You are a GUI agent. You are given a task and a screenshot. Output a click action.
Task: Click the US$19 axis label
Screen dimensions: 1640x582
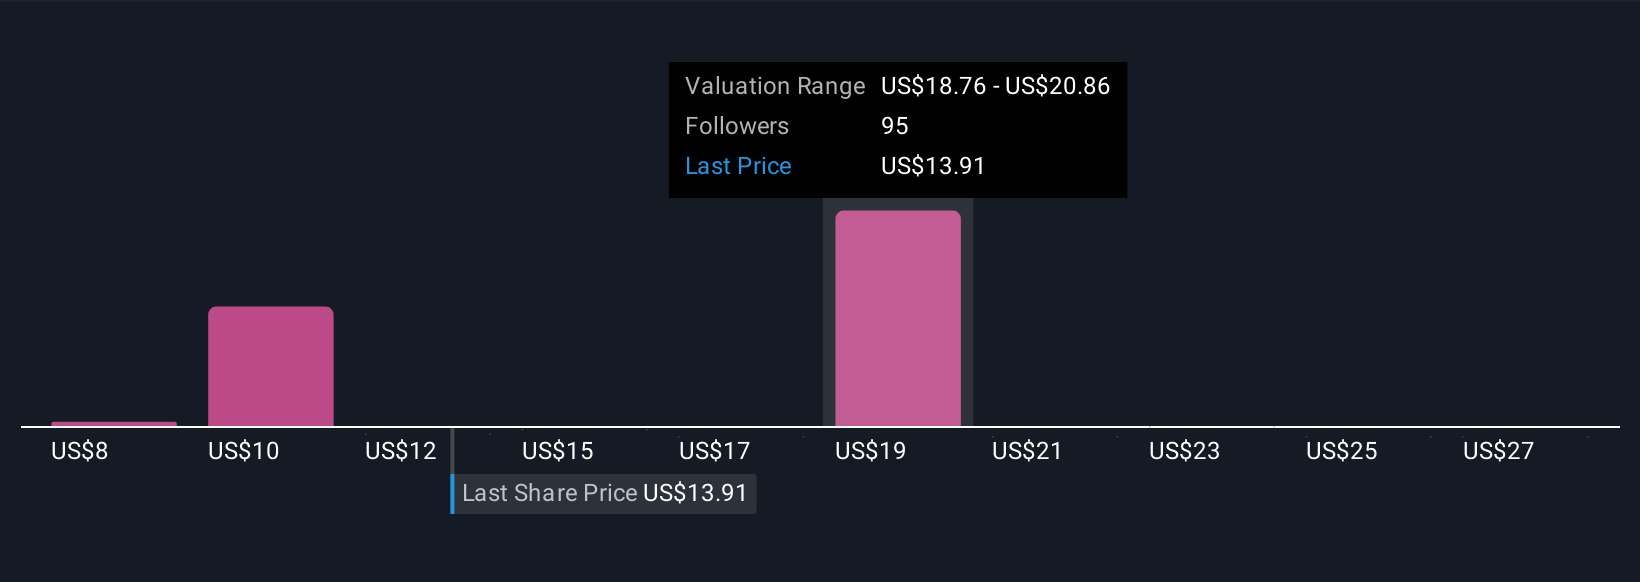coord(870,451)
